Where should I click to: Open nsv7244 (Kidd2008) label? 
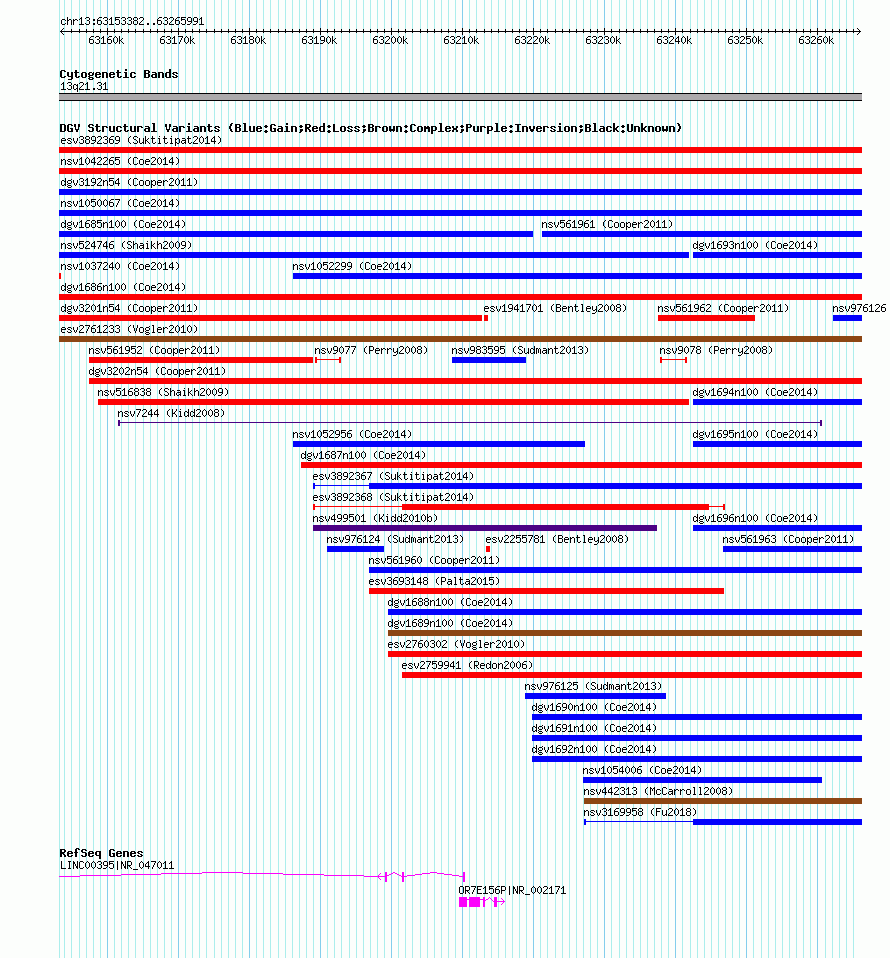[171, 413]
